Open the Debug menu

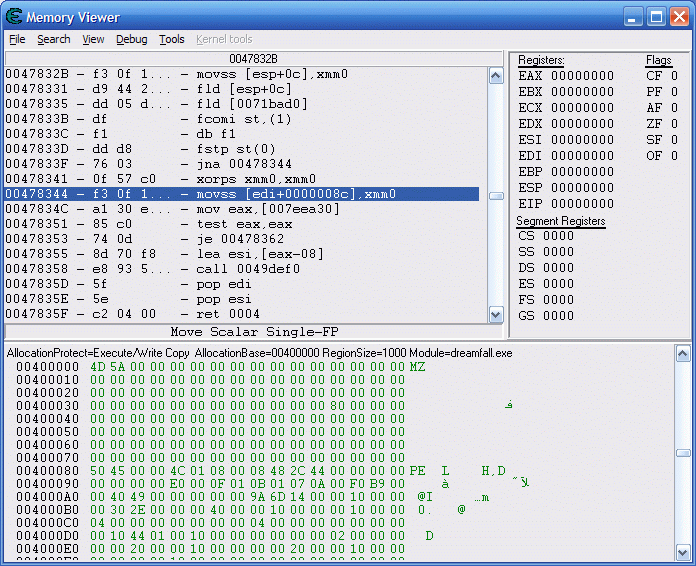(x=131, y=39)
